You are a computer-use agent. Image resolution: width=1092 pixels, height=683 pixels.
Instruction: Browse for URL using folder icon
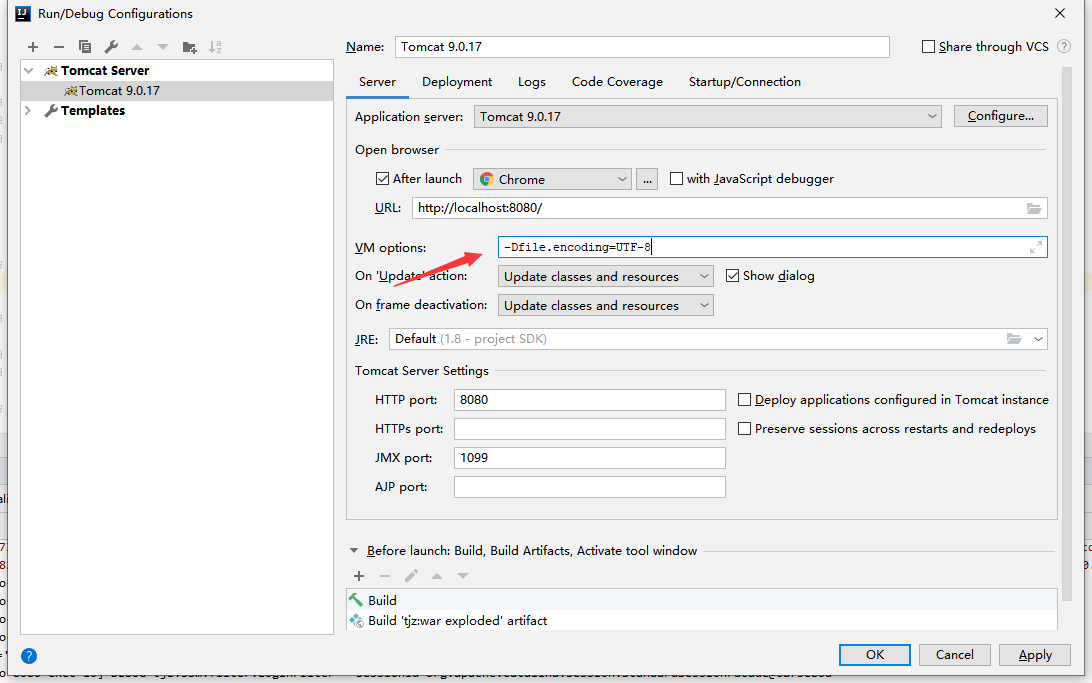(1034, 208)
